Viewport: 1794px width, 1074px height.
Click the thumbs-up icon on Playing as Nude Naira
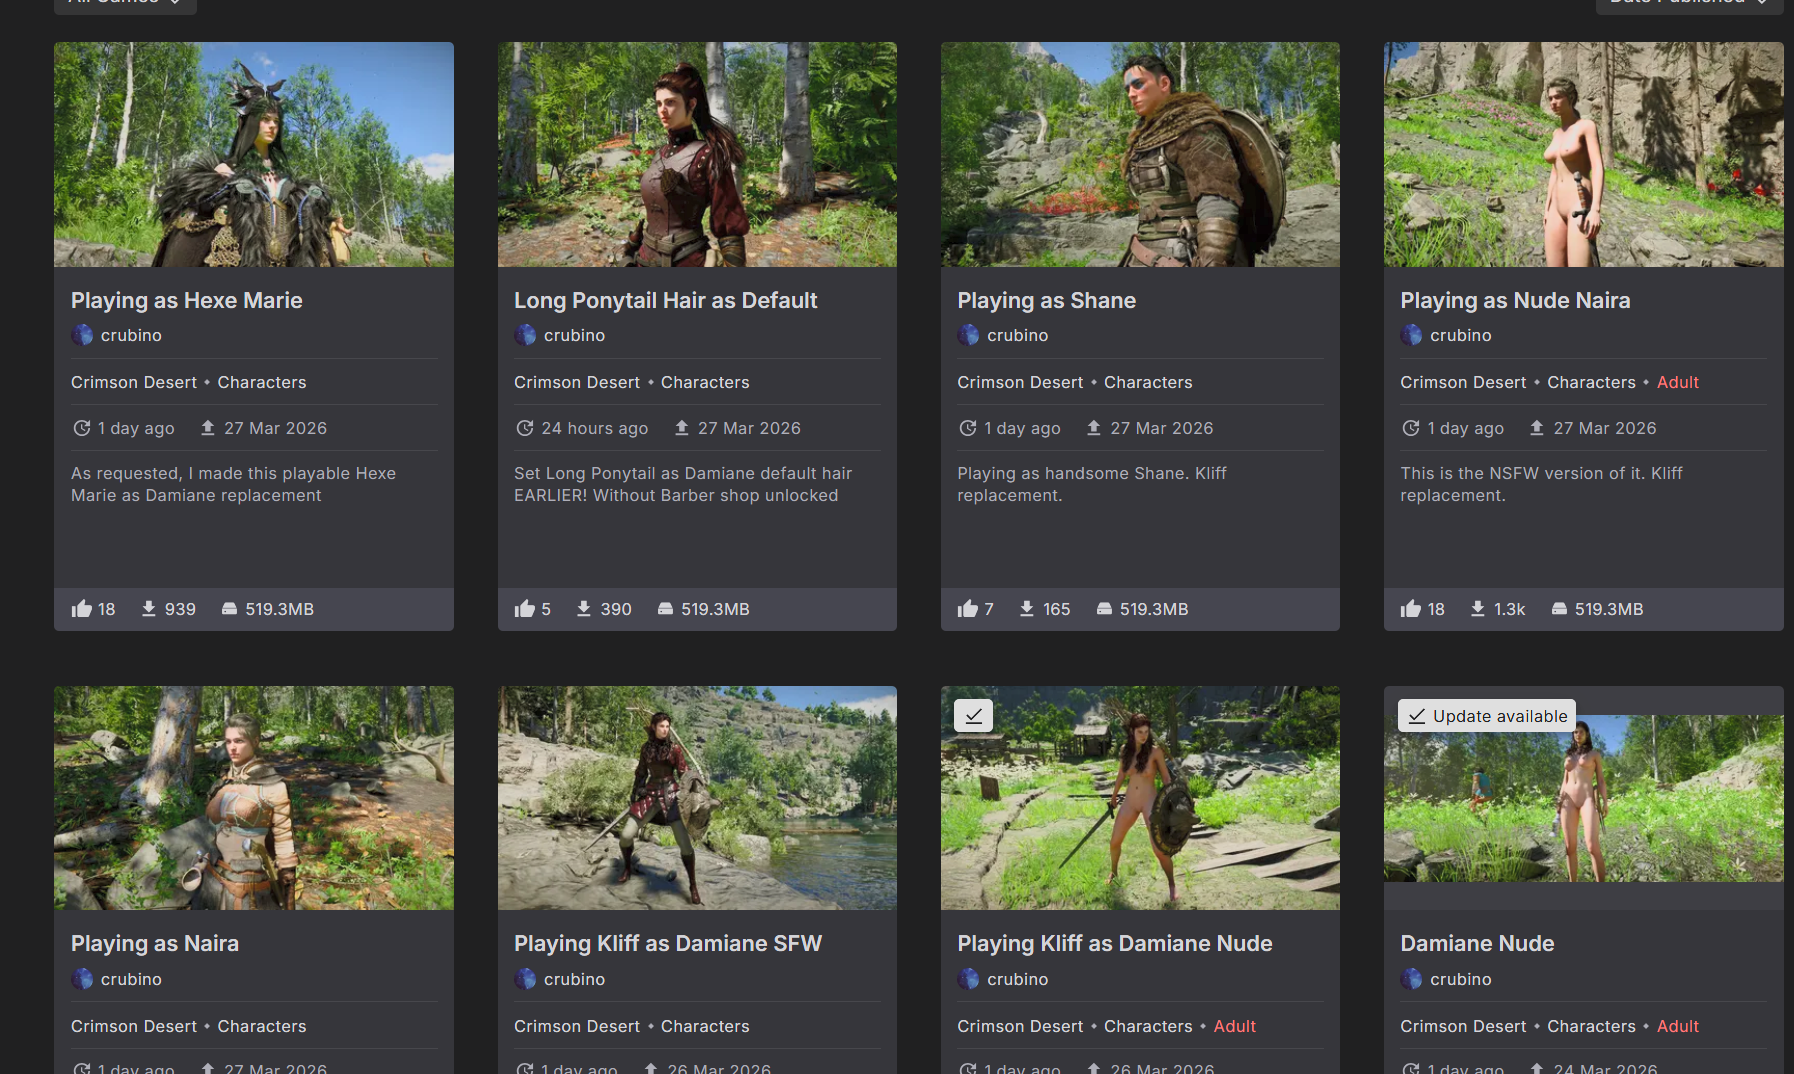tap(1411, 609)
